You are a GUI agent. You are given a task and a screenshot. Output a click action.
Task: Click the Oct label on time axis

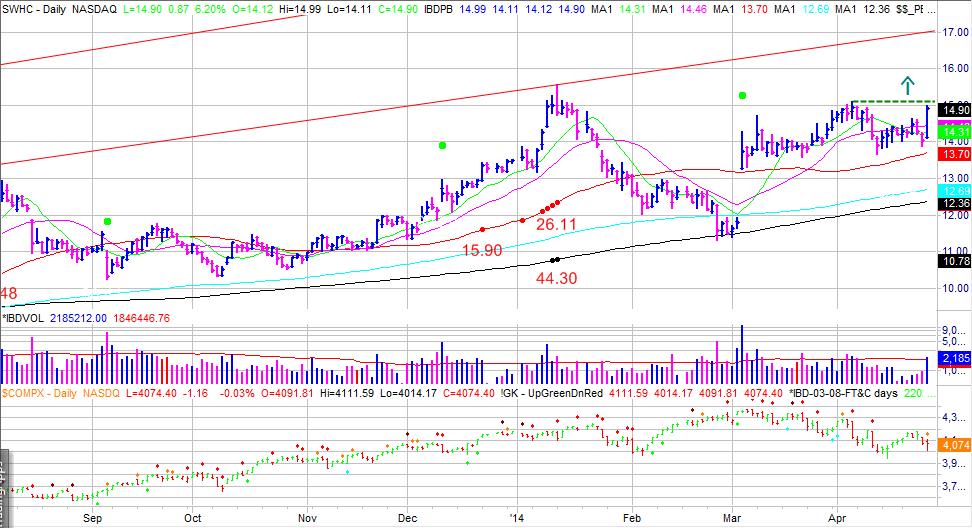coord(193,518)
